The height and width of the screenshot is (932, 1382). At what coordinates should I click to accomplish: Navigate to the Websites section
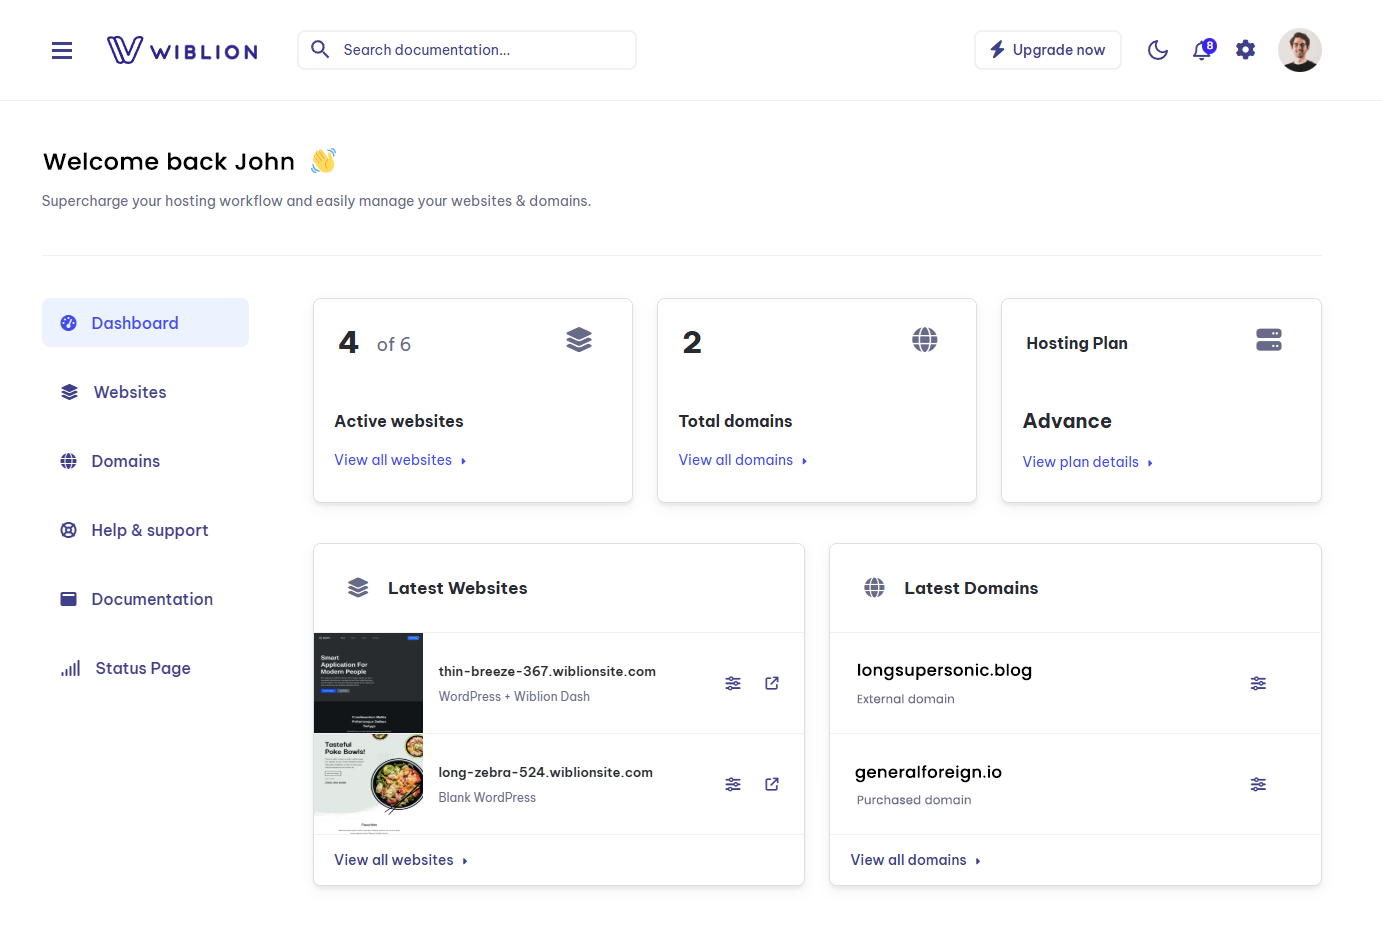pos(132,391)
